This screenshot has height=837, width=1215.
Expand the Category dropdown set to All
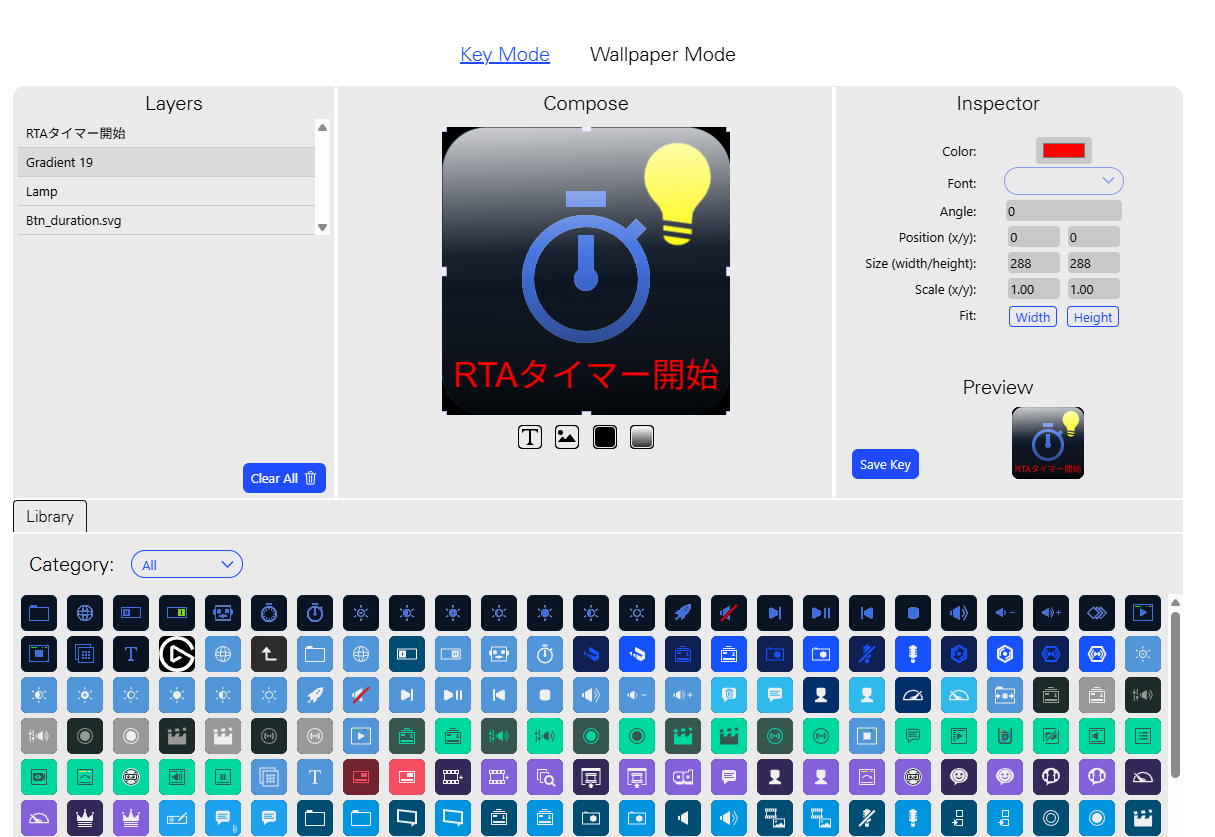point(187,565)
